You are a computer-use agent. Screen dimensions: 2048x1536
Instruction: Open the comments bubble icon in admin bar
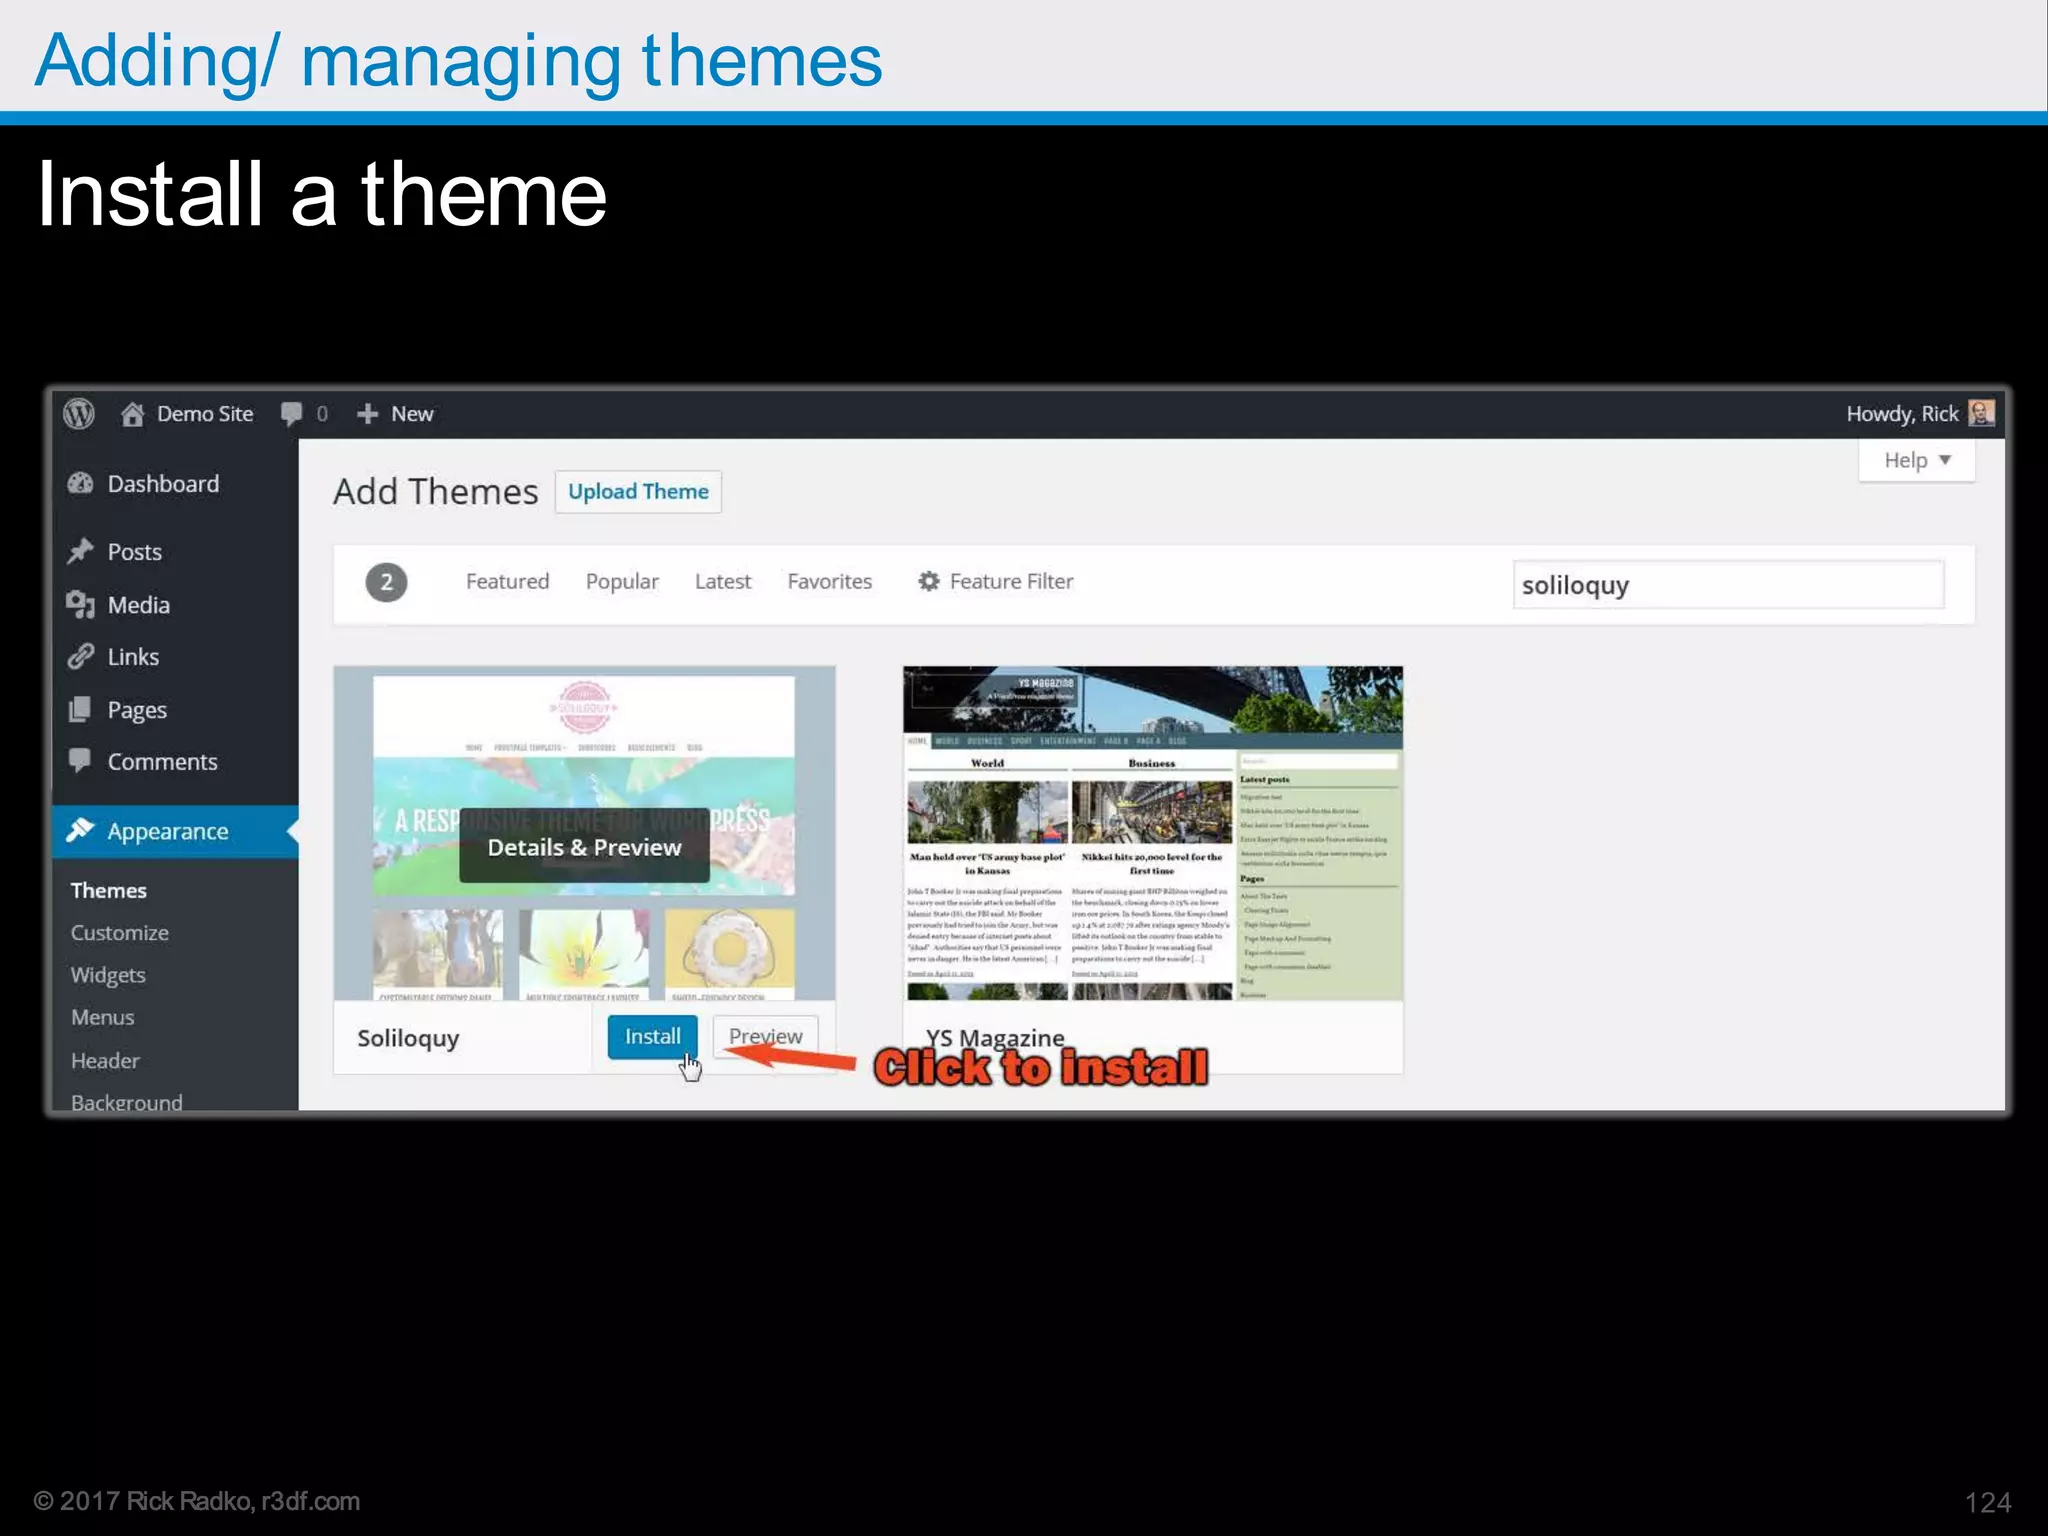point(291,414)
